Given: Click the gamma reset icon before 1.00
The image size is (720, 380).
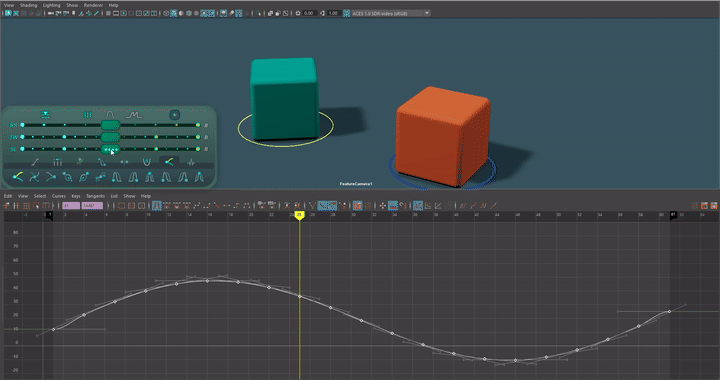Looking at the screenshot, I should [322, 13].
